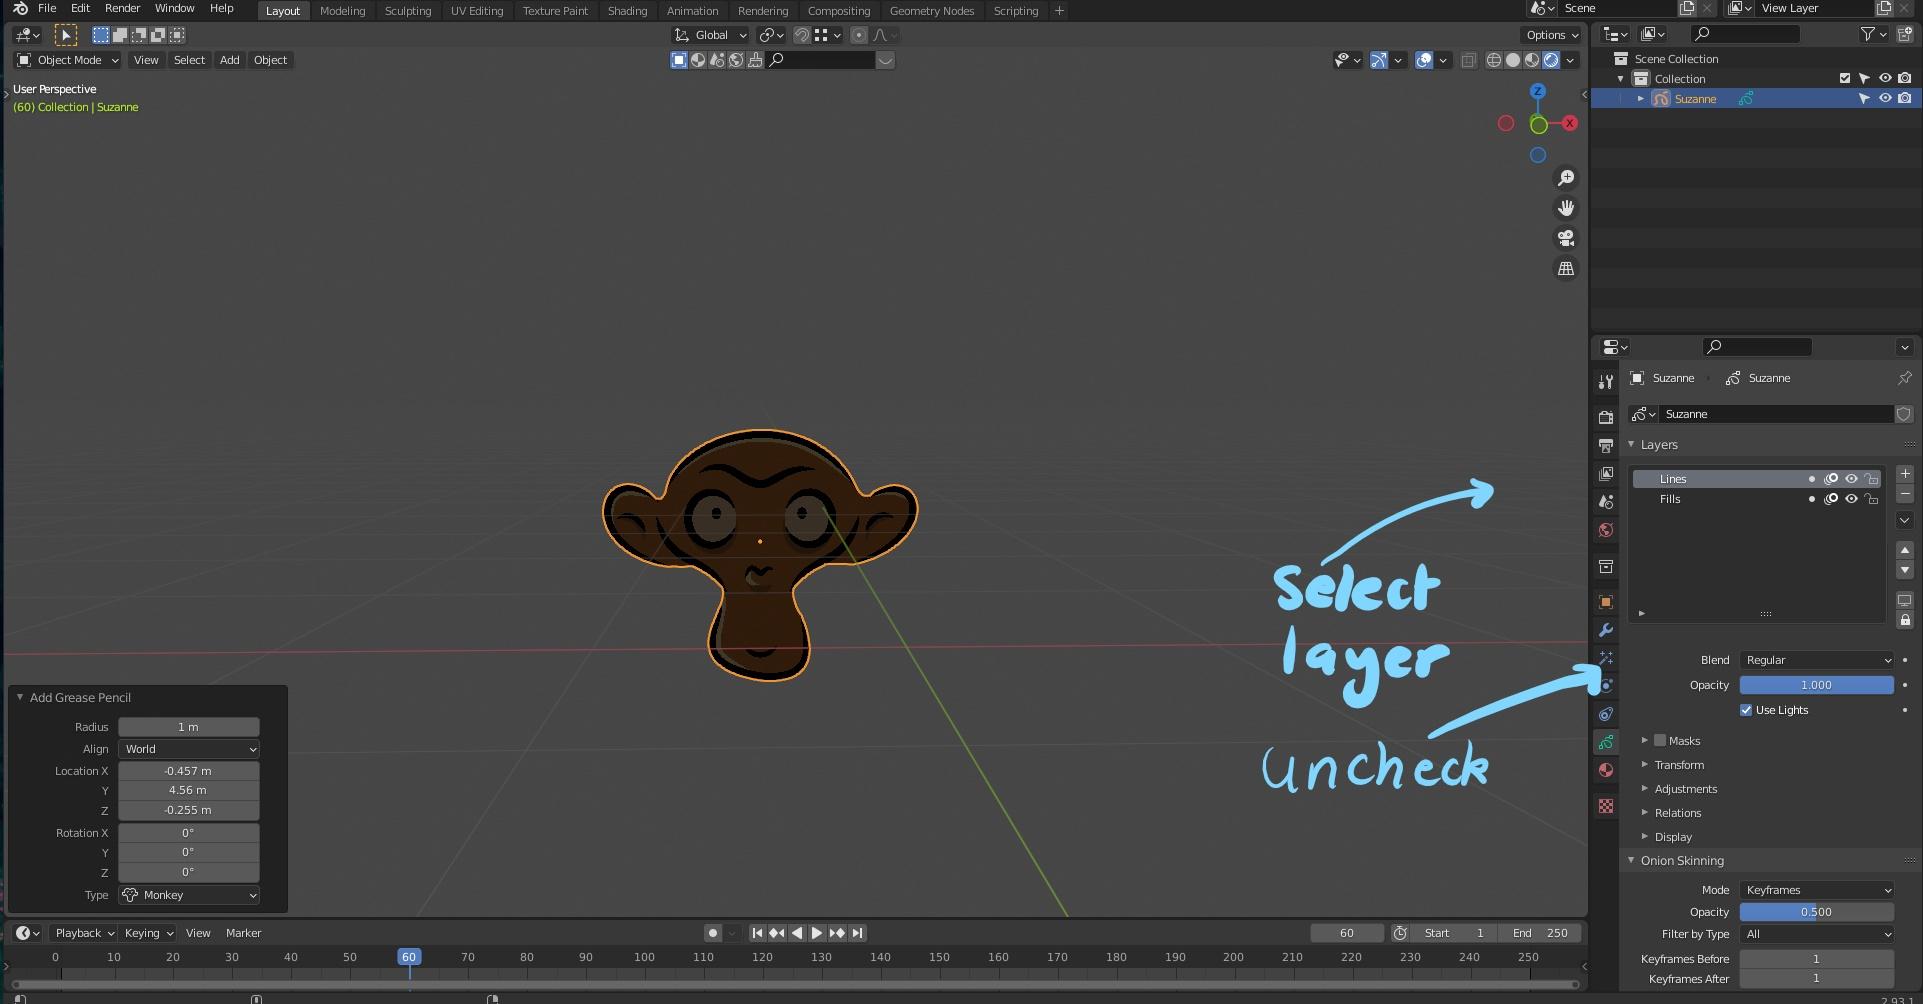
Task: Open the Object Data properties tab (green grease pencil icon)
Action: [x=1605, y=742]
